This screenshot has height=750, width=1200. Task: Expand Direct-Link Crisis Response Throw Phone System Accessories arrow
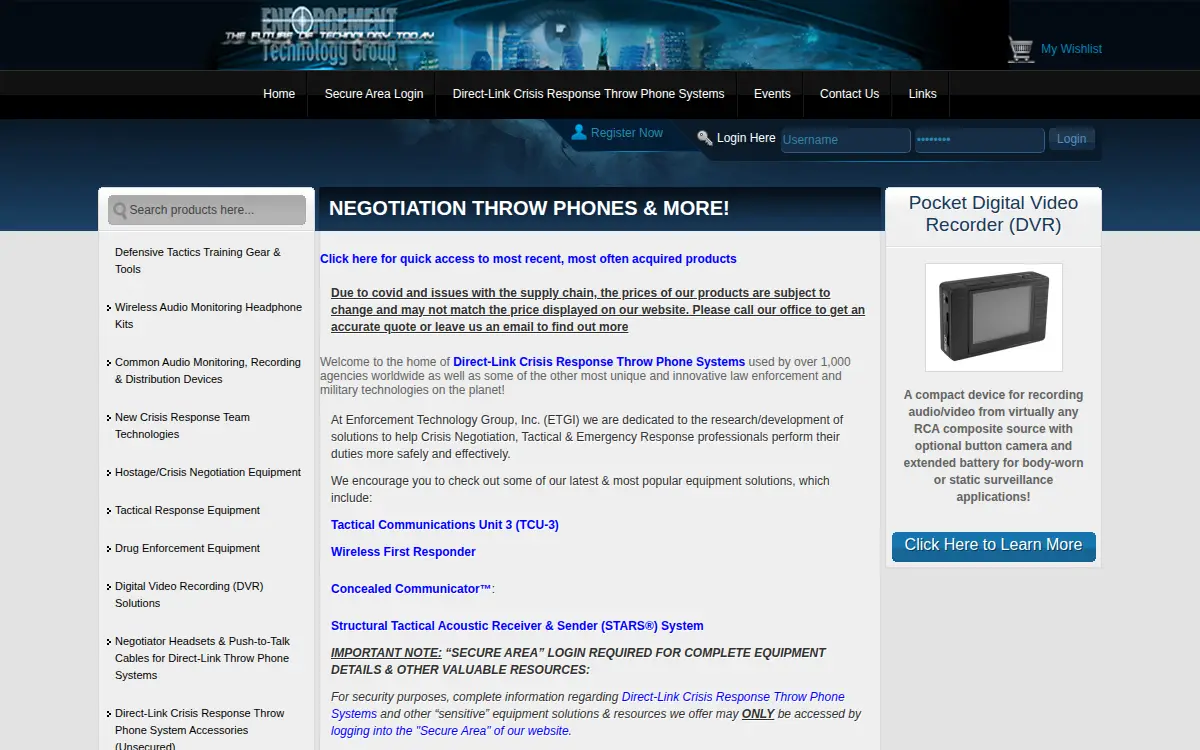[108, 714]
